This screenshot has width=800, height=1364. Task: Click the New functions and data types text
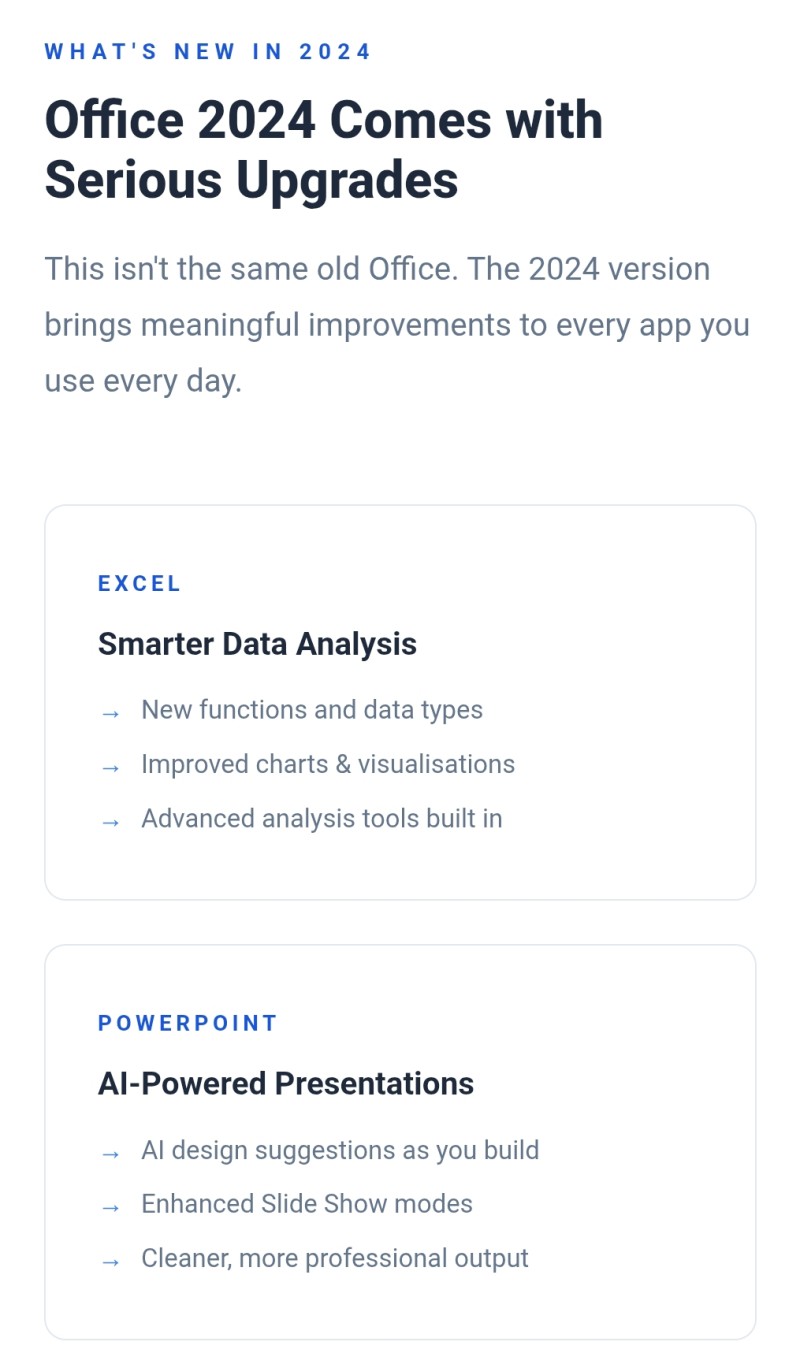point(312,710)
